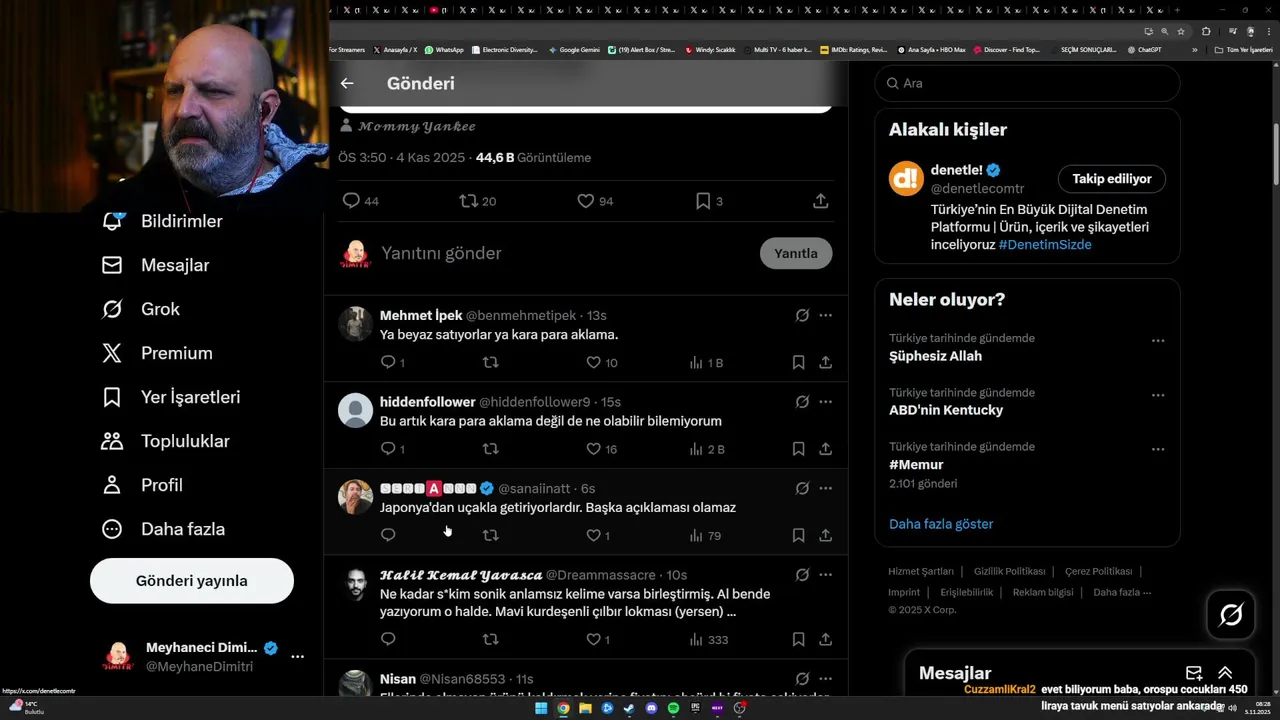Repost Mehmet İpek's comment
Screen dimensions: 1280x720
click(x=490, y=362)
